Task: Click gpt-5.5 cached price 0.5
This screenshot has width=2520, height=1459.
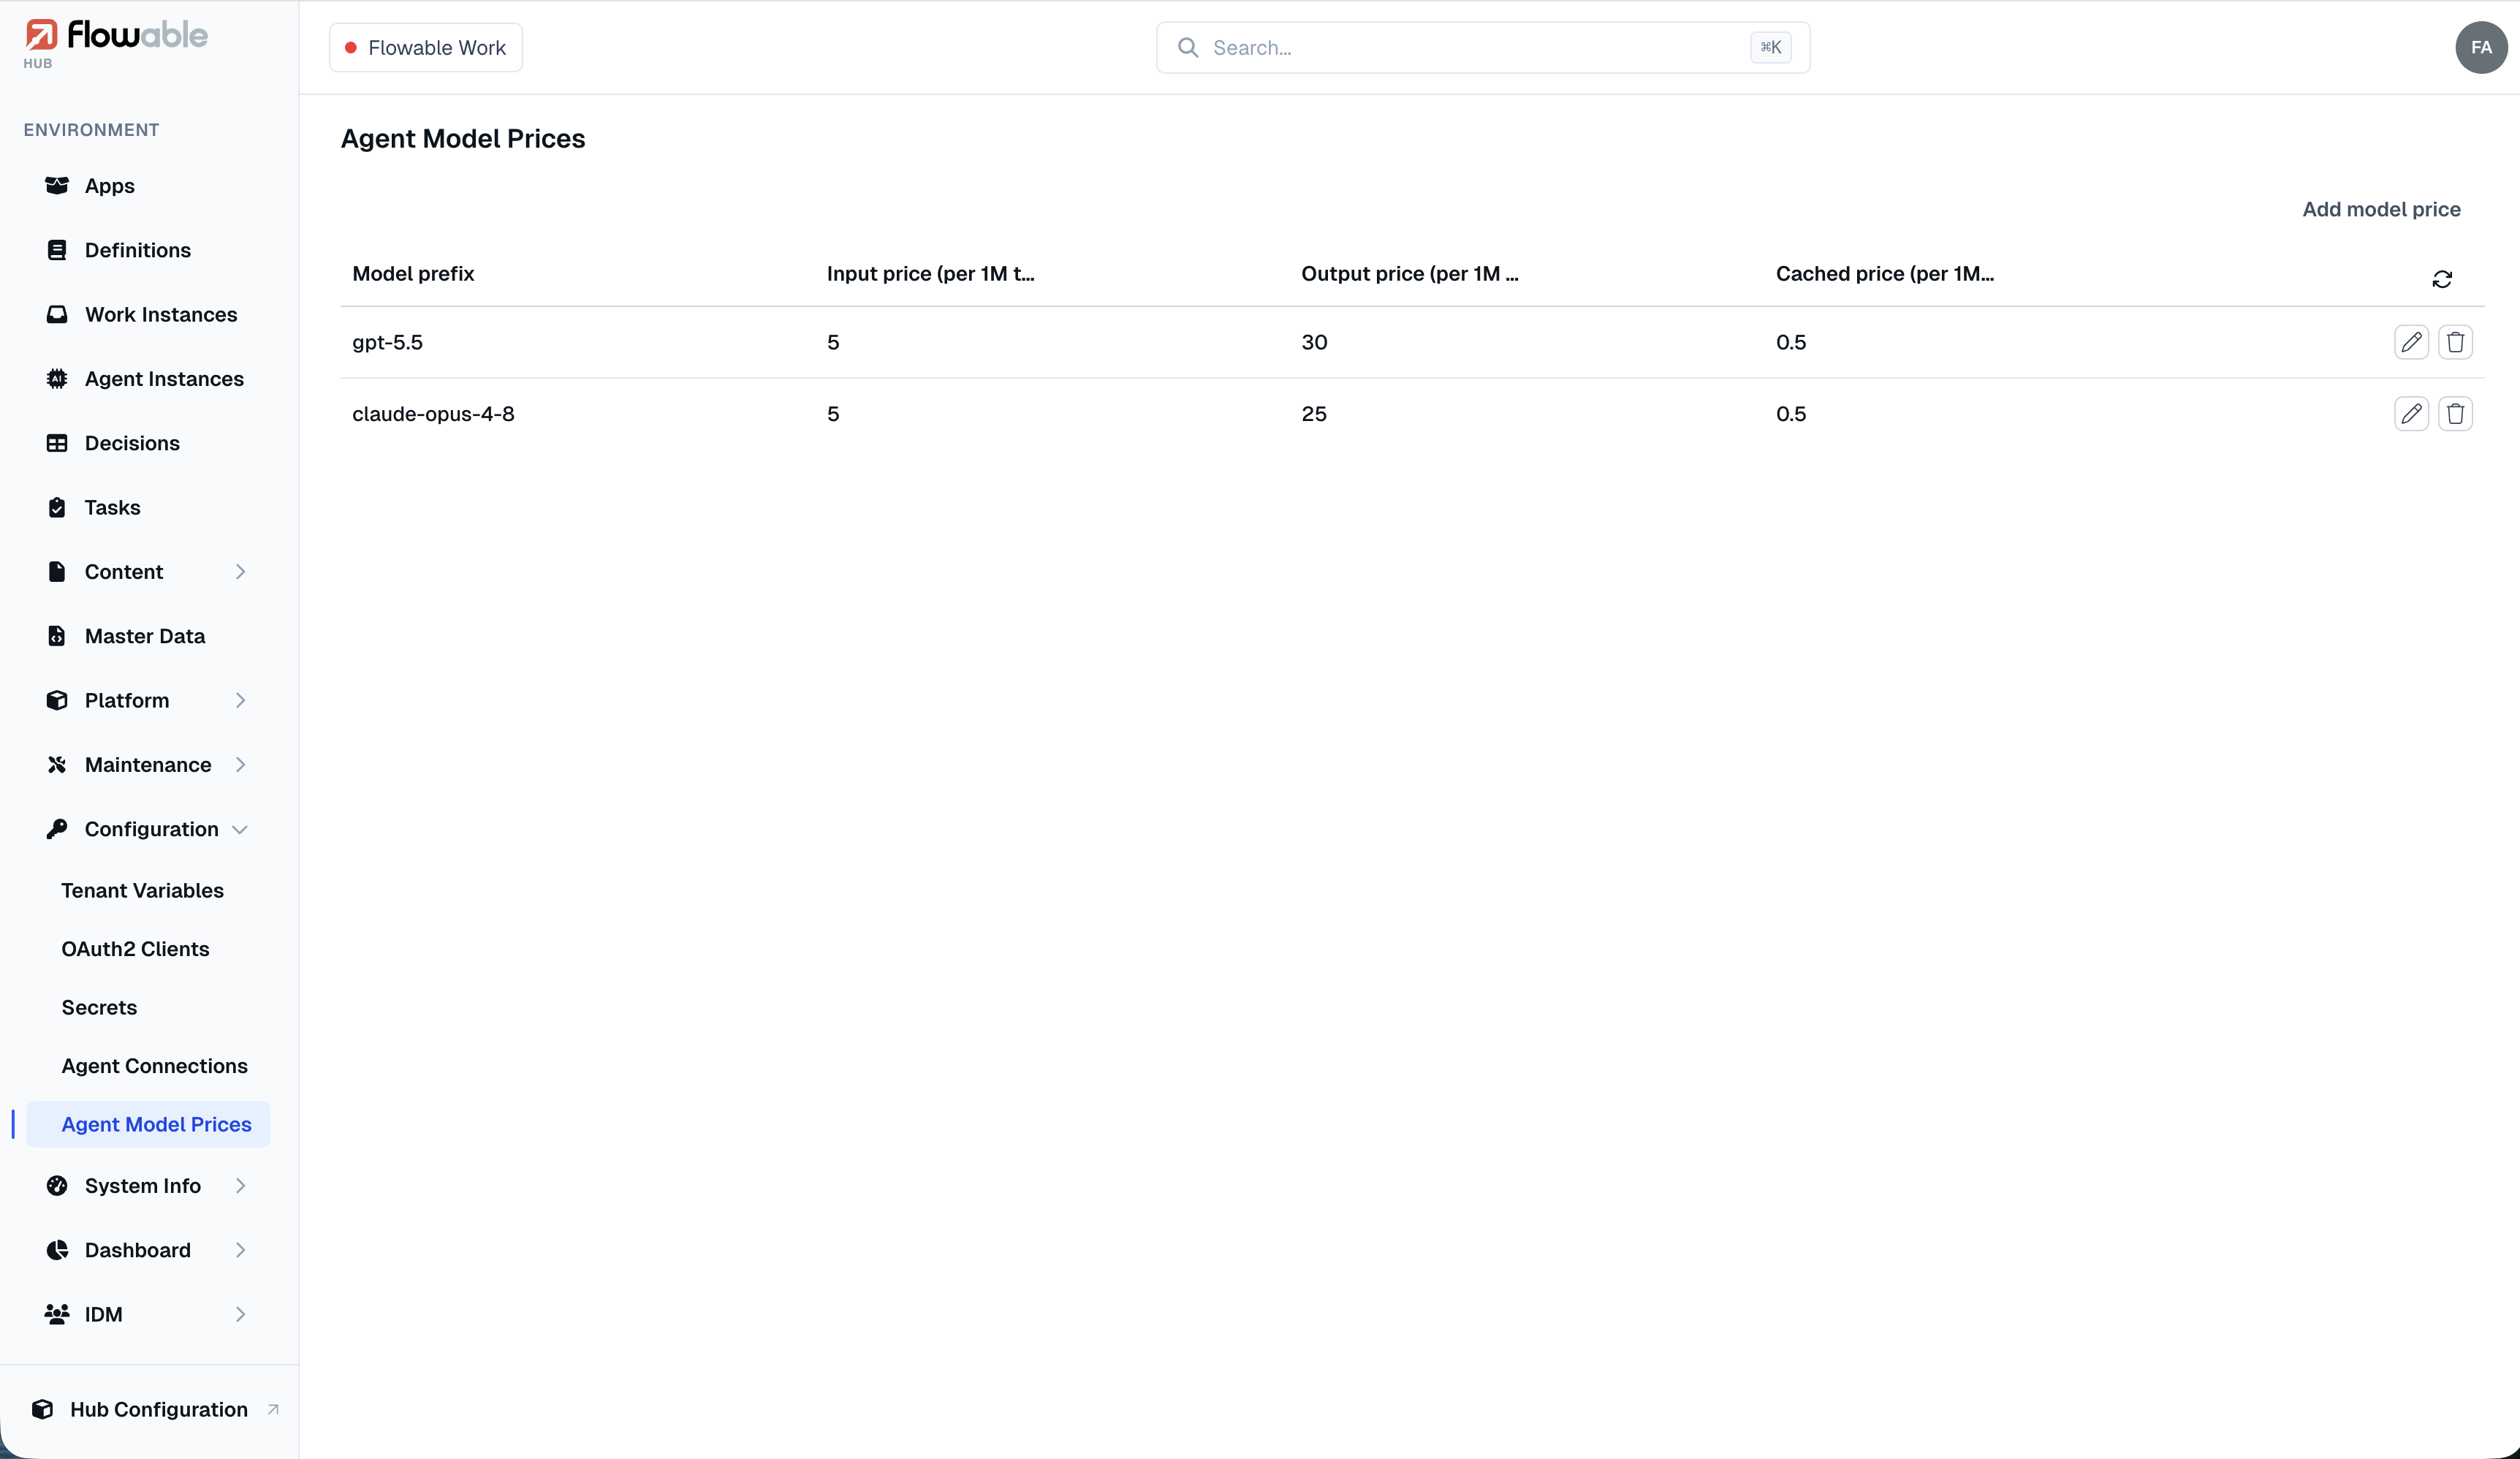Action: point(1791,342)
